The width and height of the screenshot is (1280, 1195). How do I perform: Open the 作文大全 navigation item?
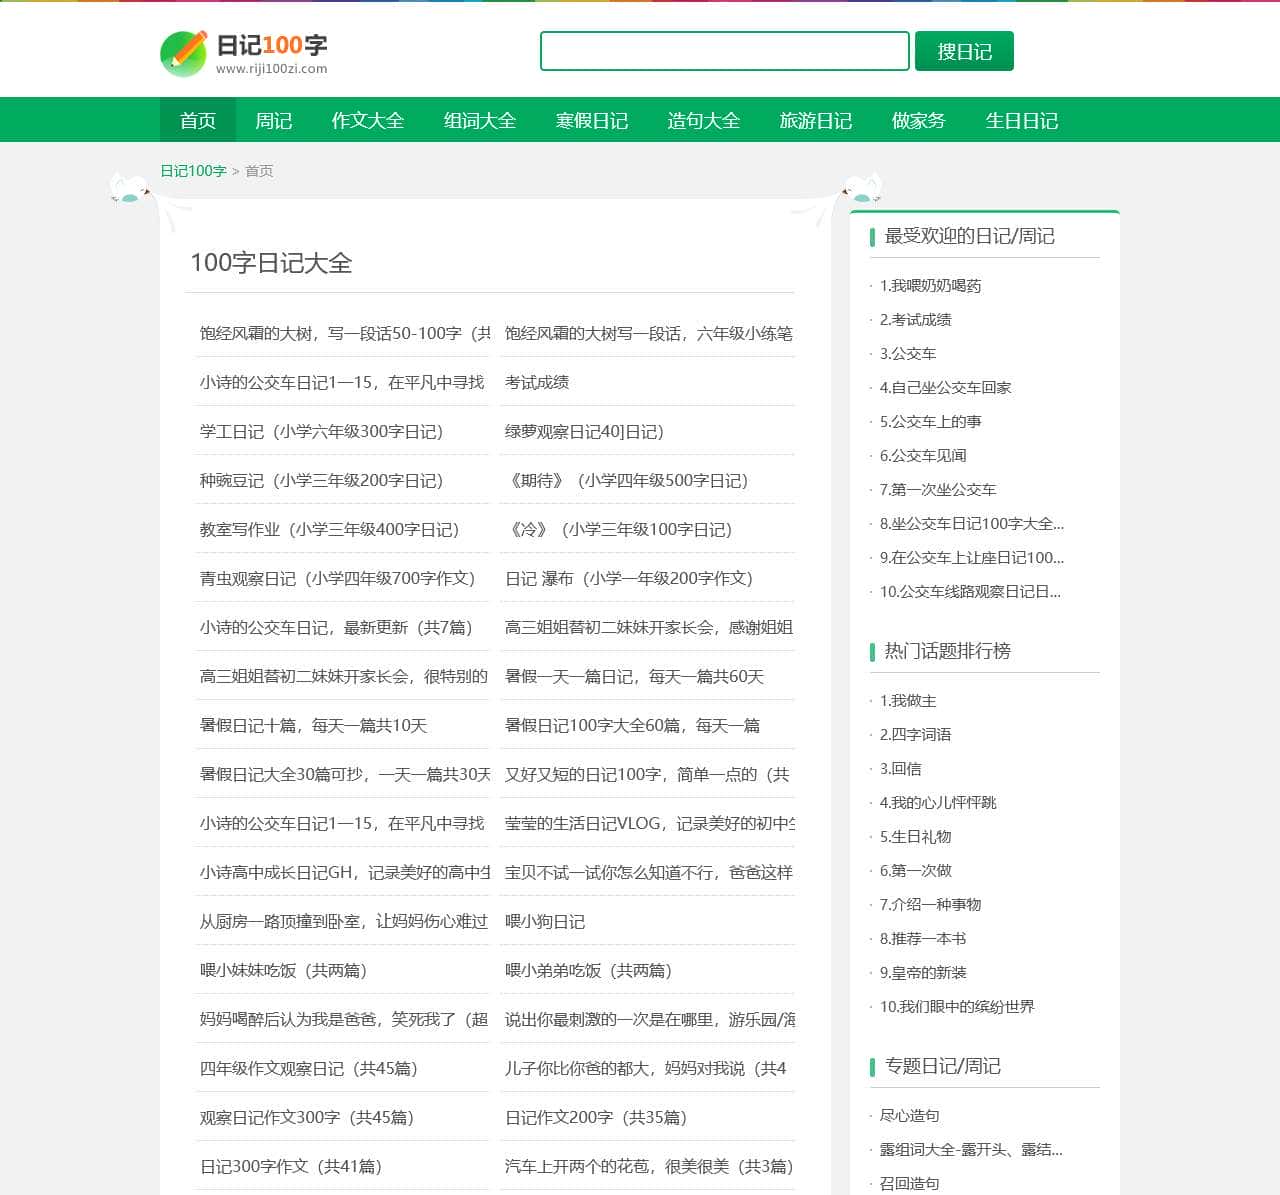coord(367,121)
